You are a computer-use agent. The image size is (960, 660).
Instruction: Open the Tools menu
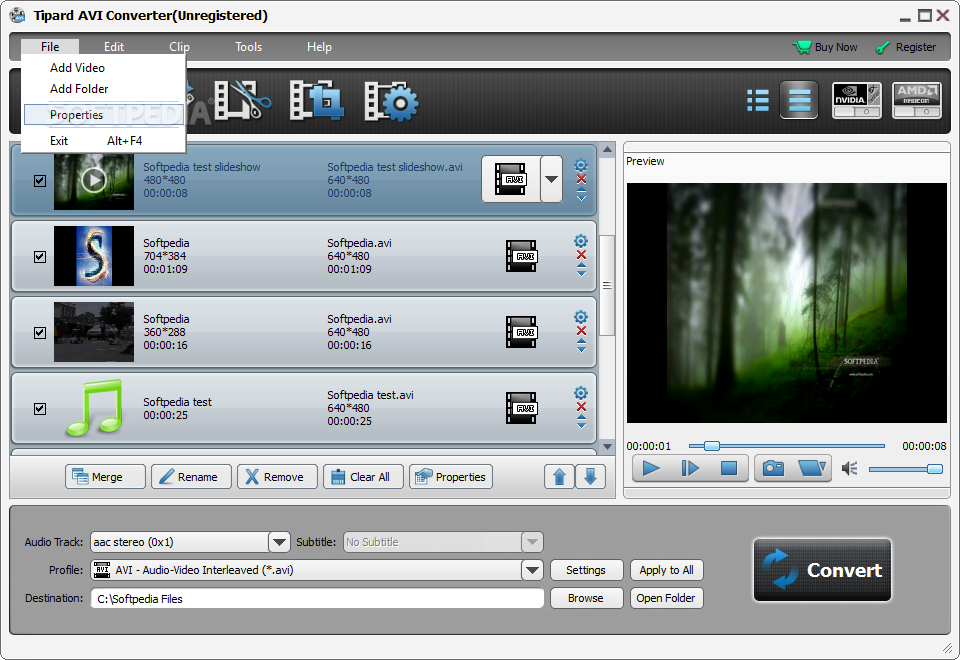[x=249, y=47]
